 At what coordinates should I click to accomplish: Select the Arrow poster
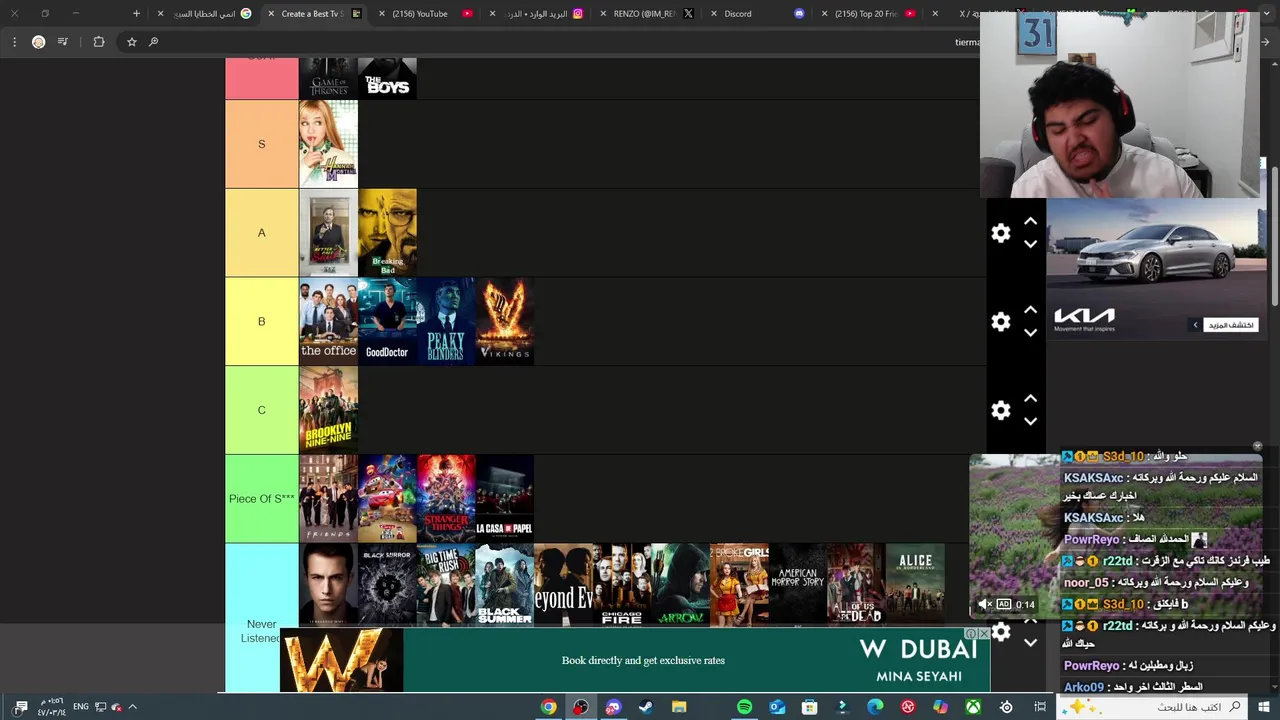(681, 585)
